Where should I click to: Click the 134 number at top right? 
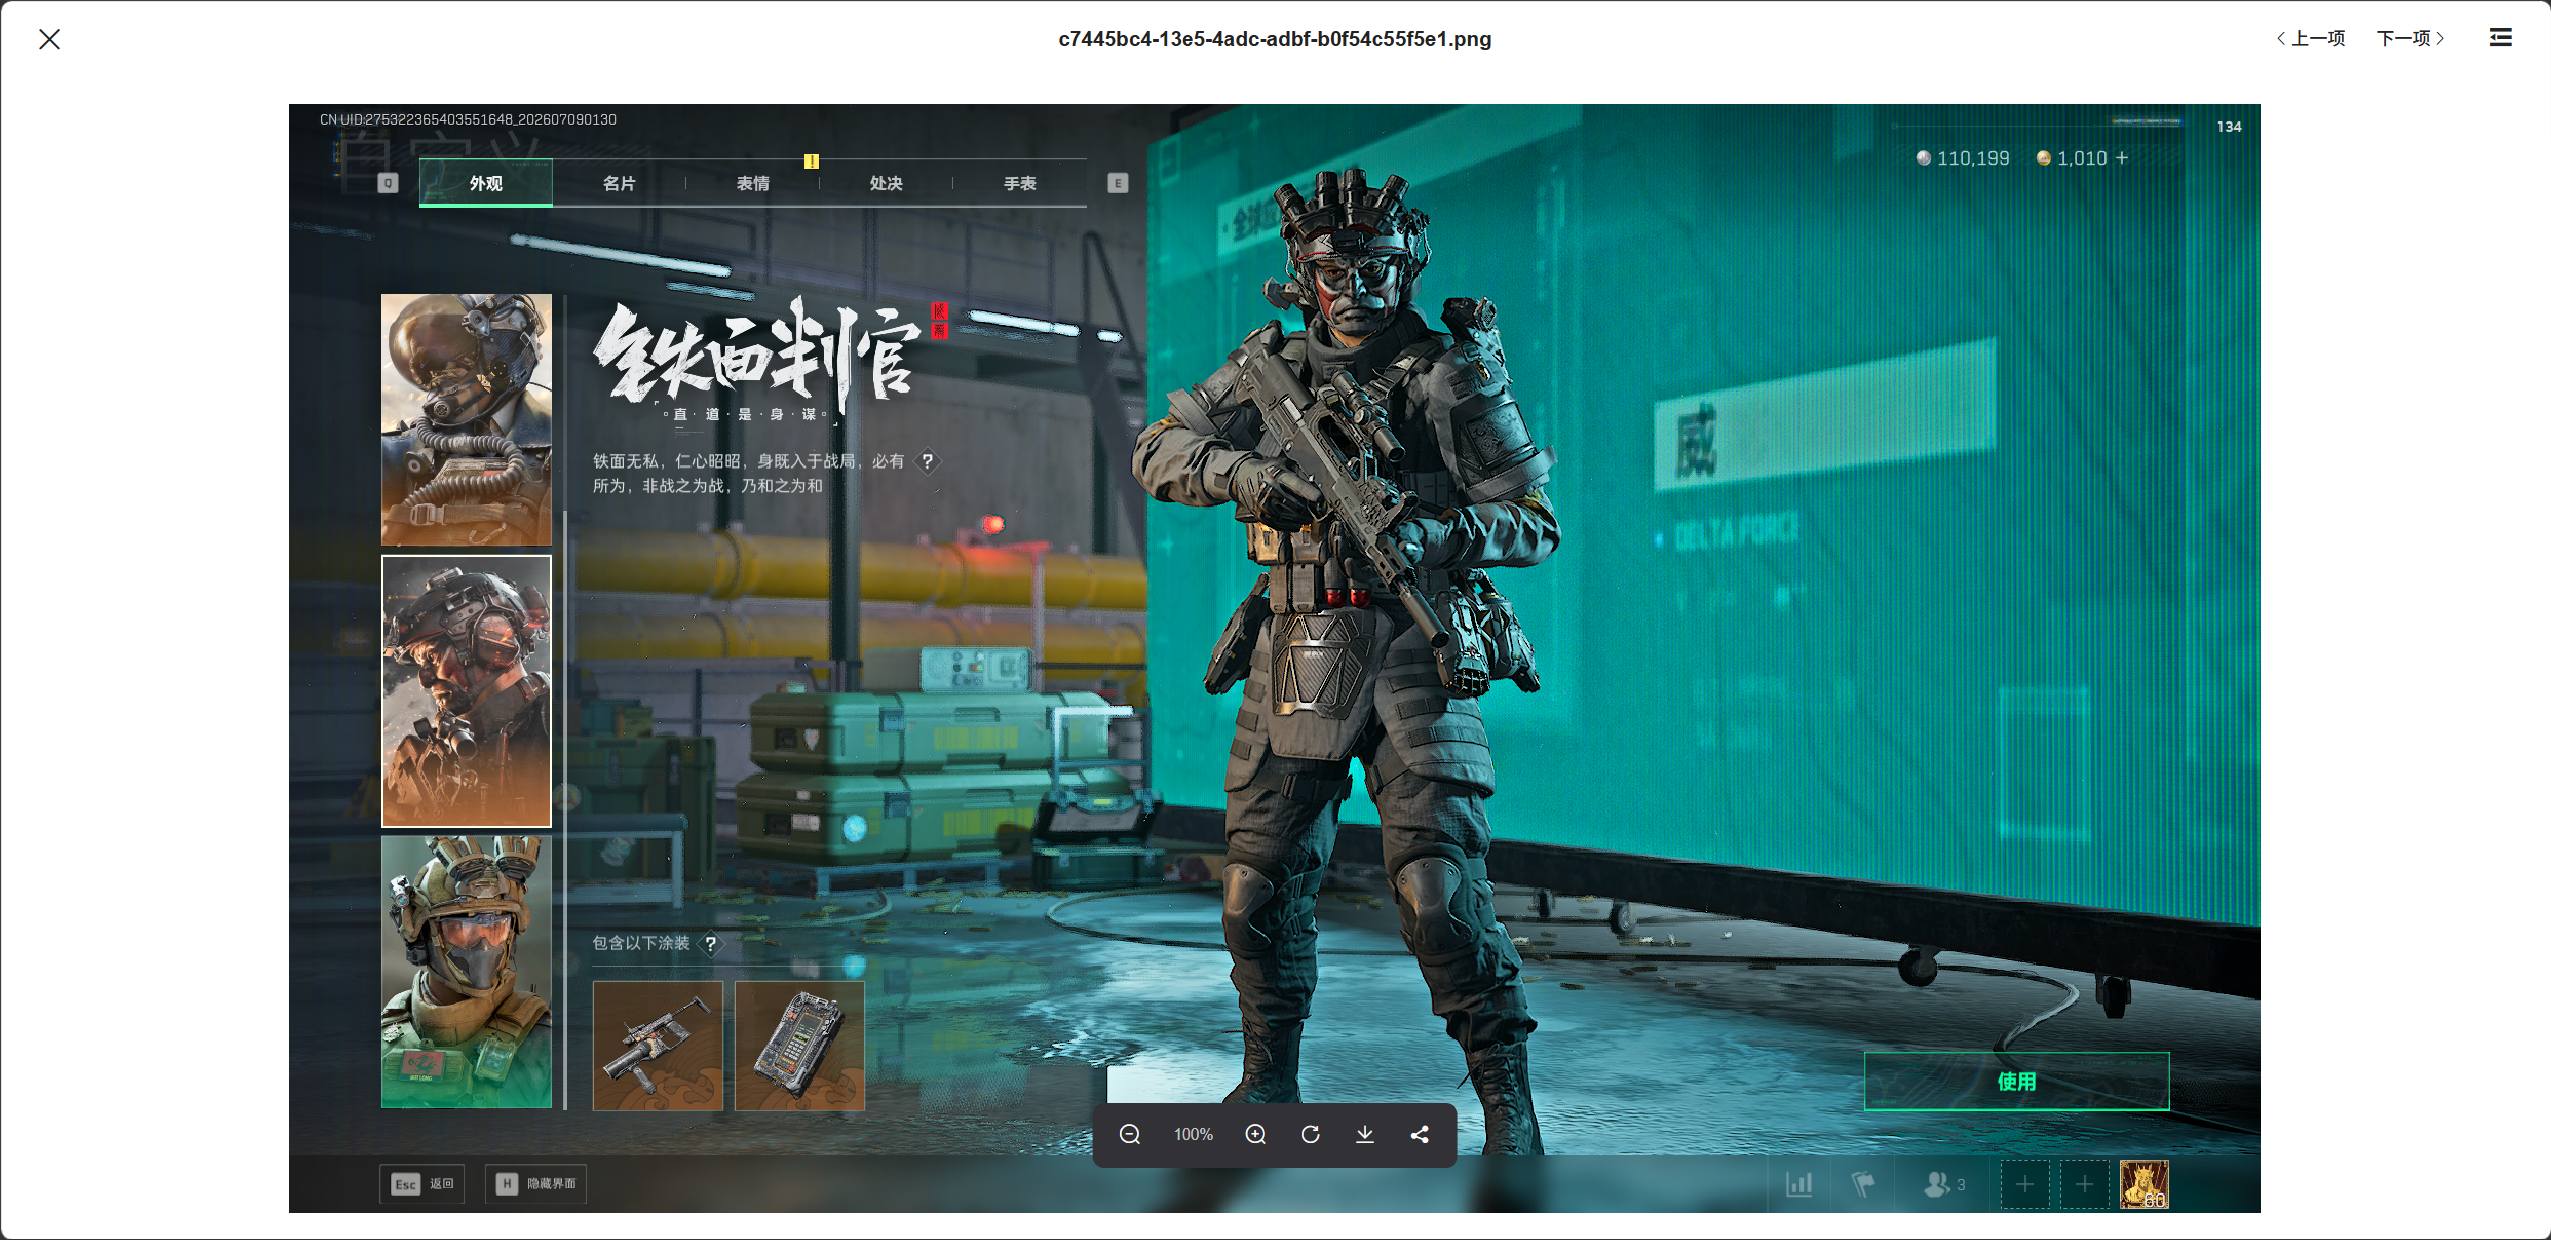click(x=2229, y=127)
